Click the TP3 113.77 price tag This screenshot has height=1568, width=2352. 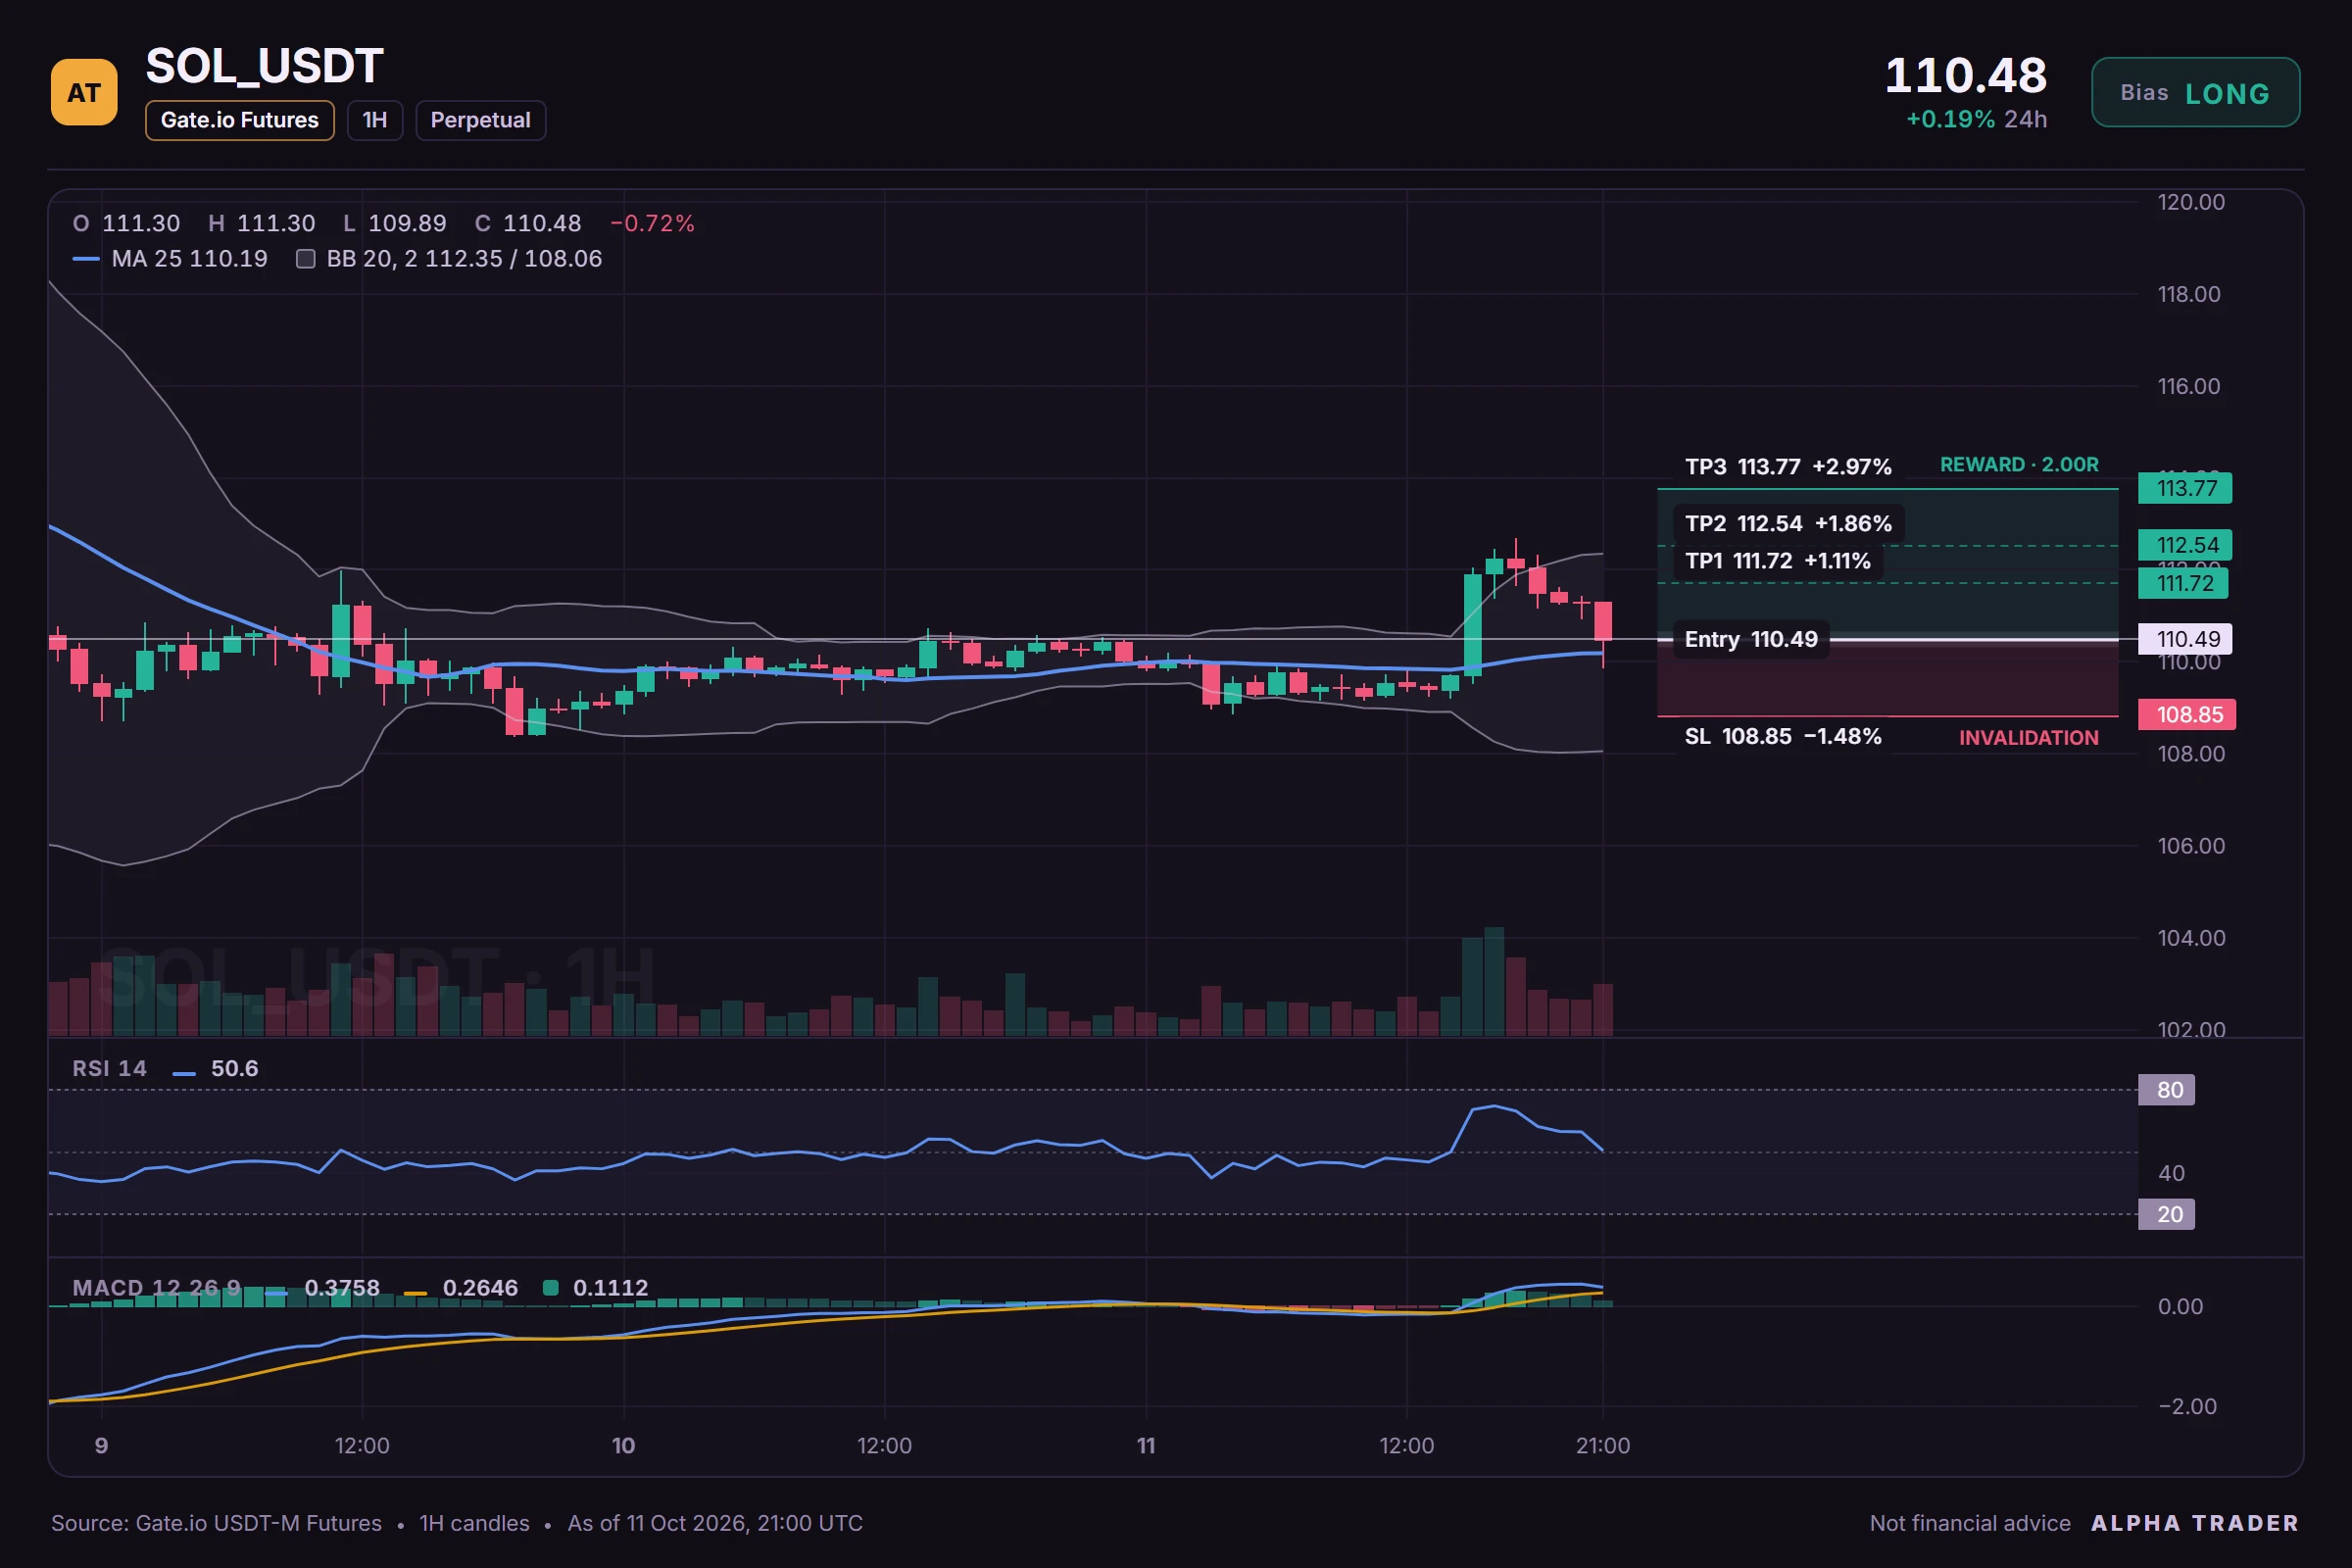click(2185, 488)
